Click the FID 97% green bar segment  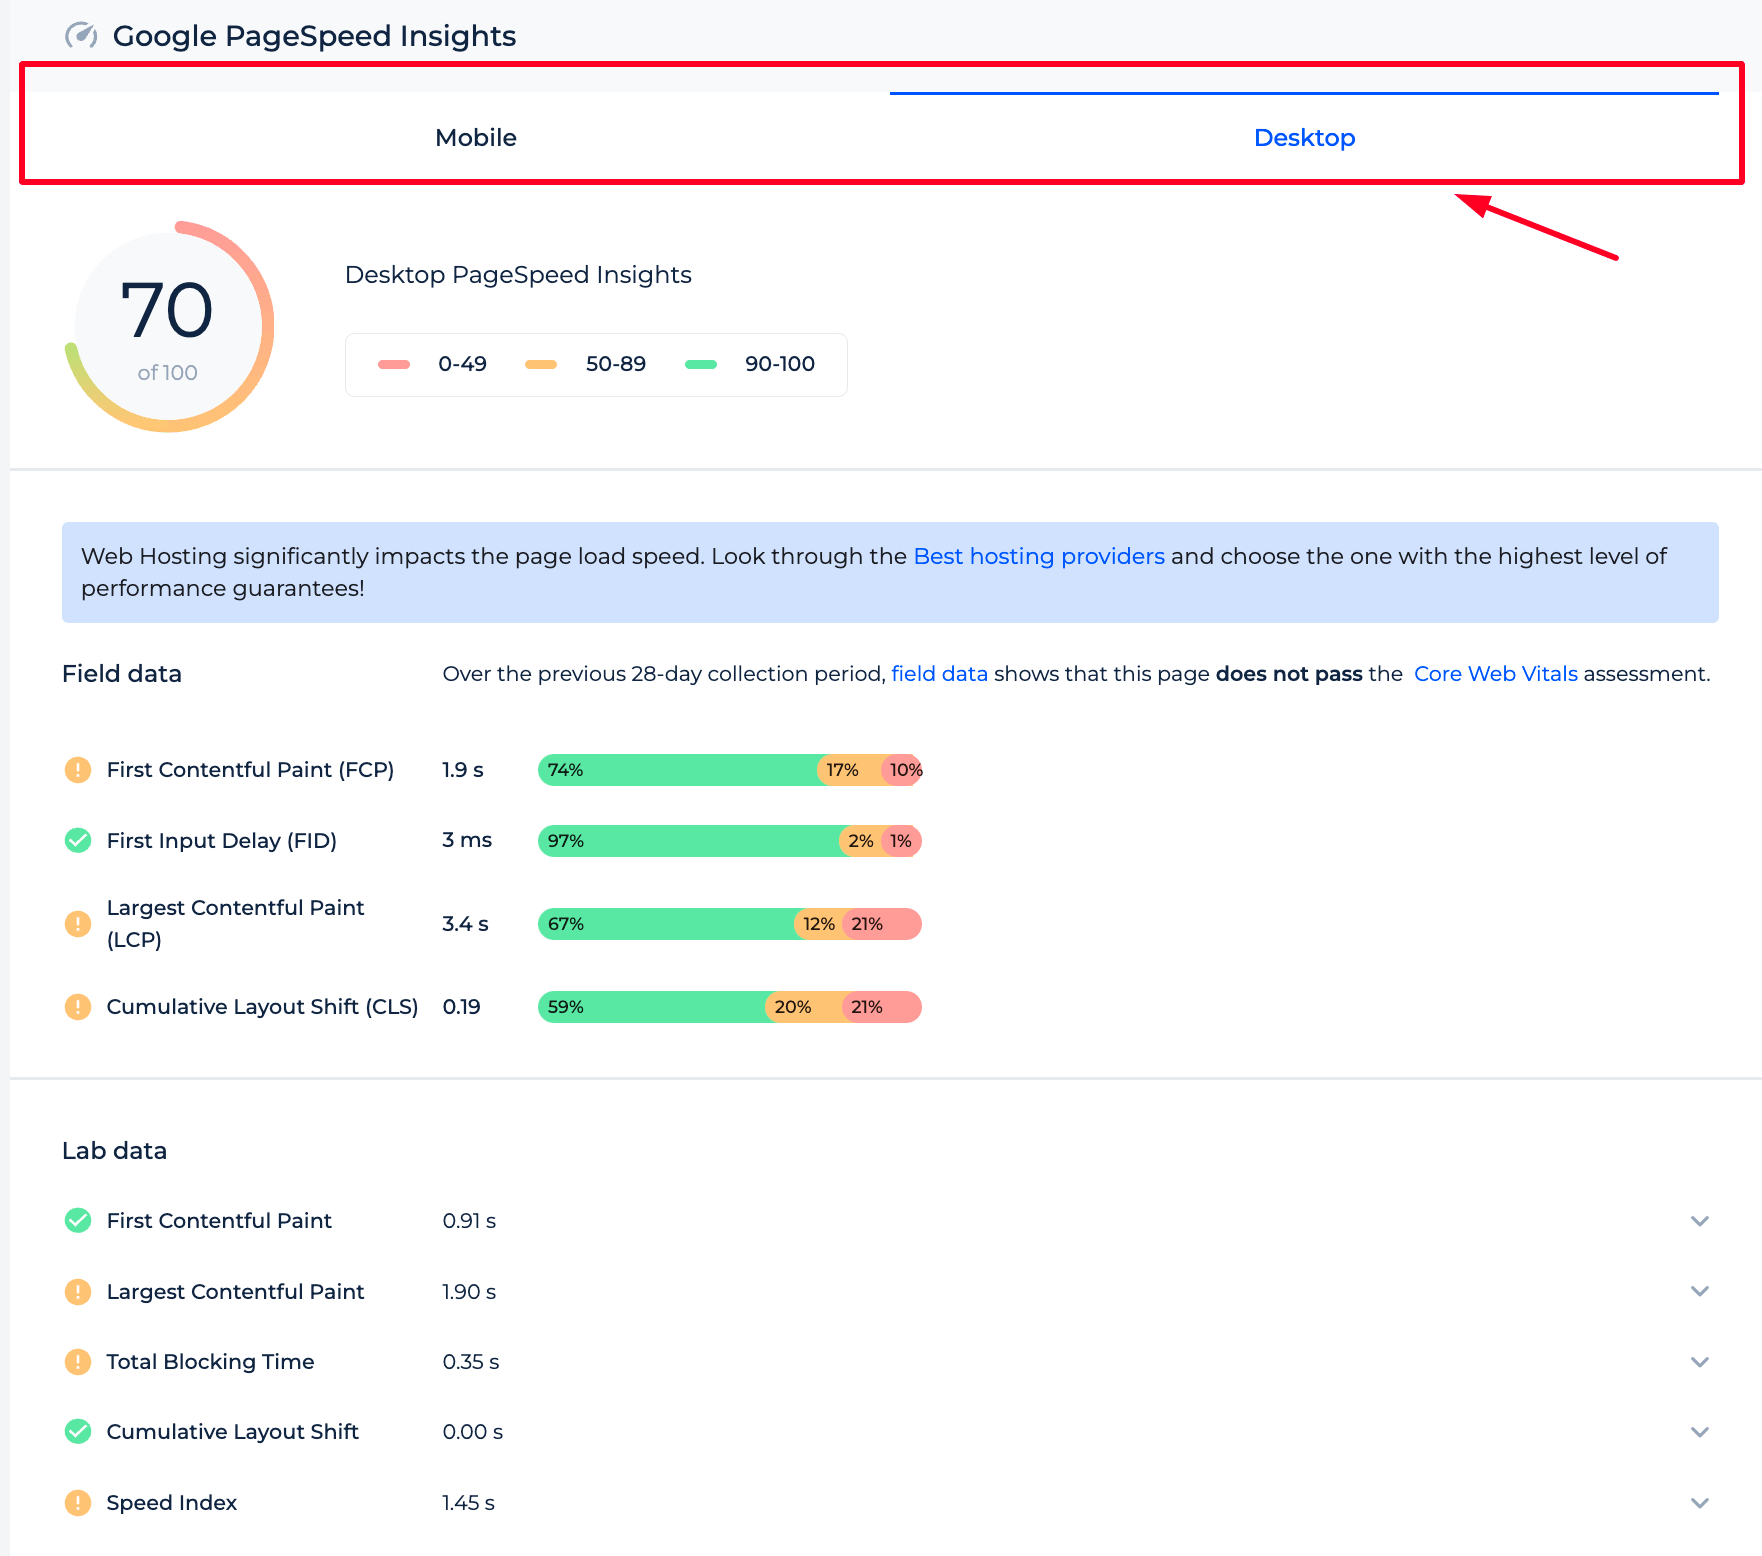690,841
